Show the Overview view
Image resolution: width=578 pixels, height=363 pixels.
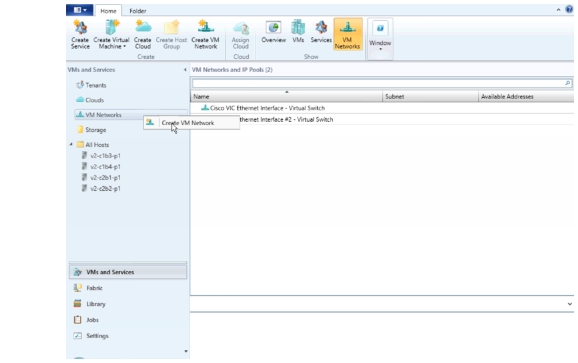tap(274, 32)
